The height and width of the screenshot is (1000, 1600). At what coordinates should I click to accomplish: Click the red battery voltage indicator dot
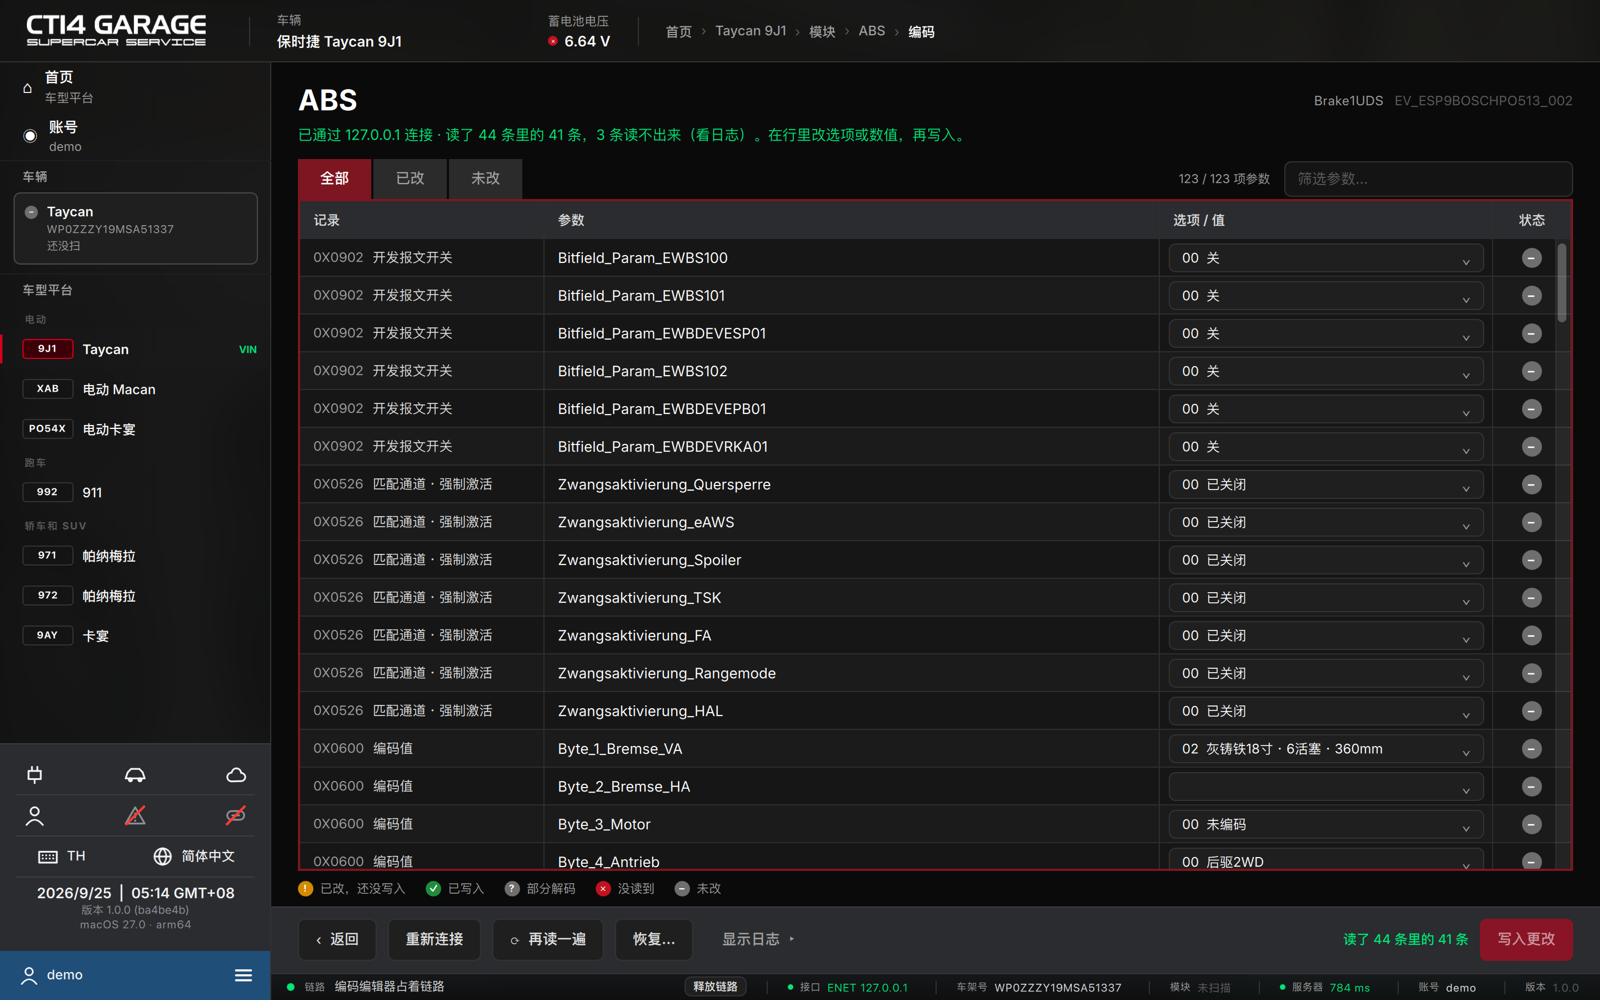(553, 41)
